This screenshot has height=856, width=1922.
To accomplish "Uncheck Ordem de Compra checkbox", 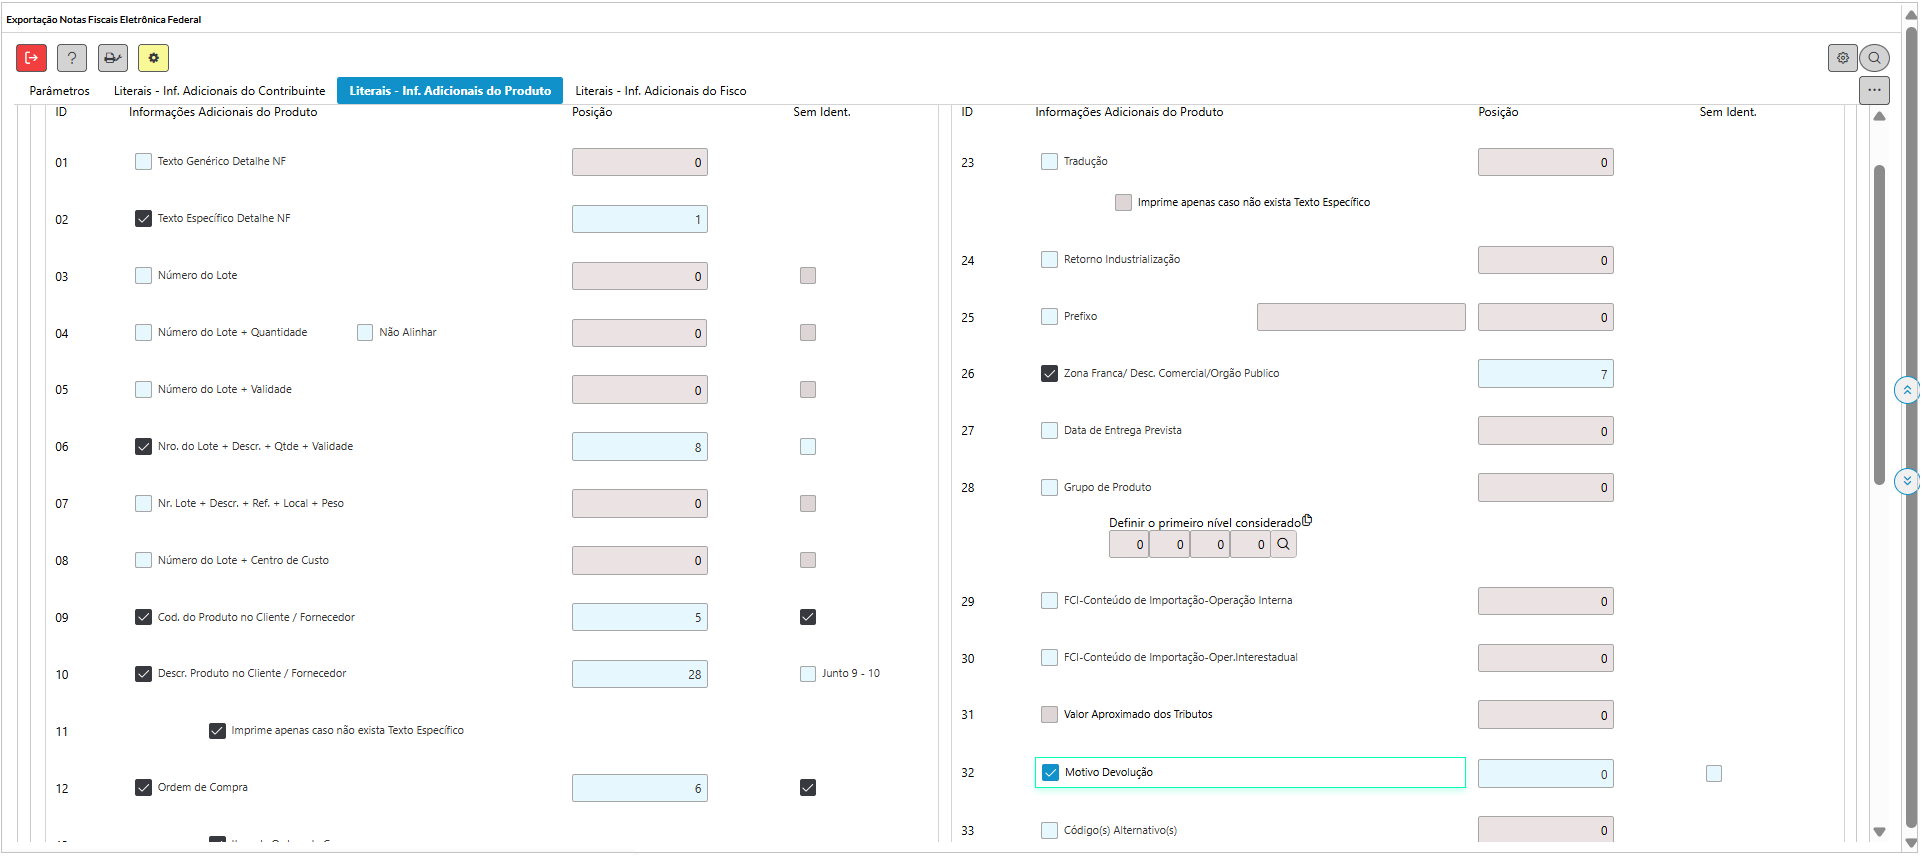I will point(144,787).
